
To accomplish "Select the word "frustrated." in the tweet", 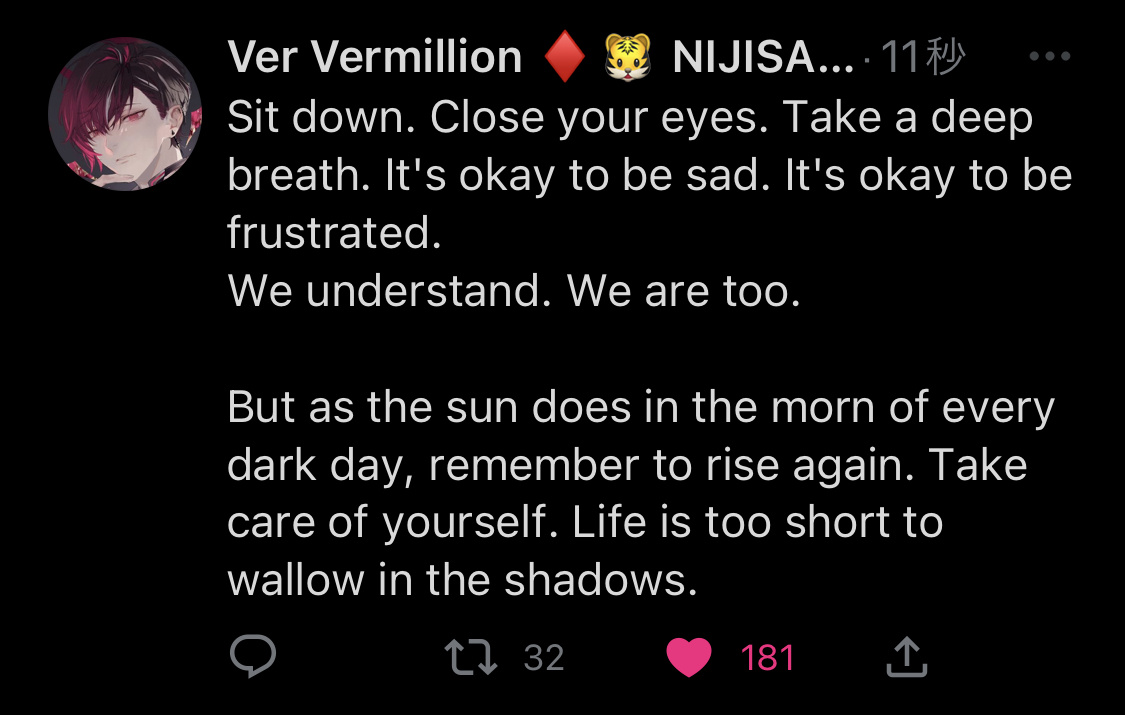I will click(334, 233).
